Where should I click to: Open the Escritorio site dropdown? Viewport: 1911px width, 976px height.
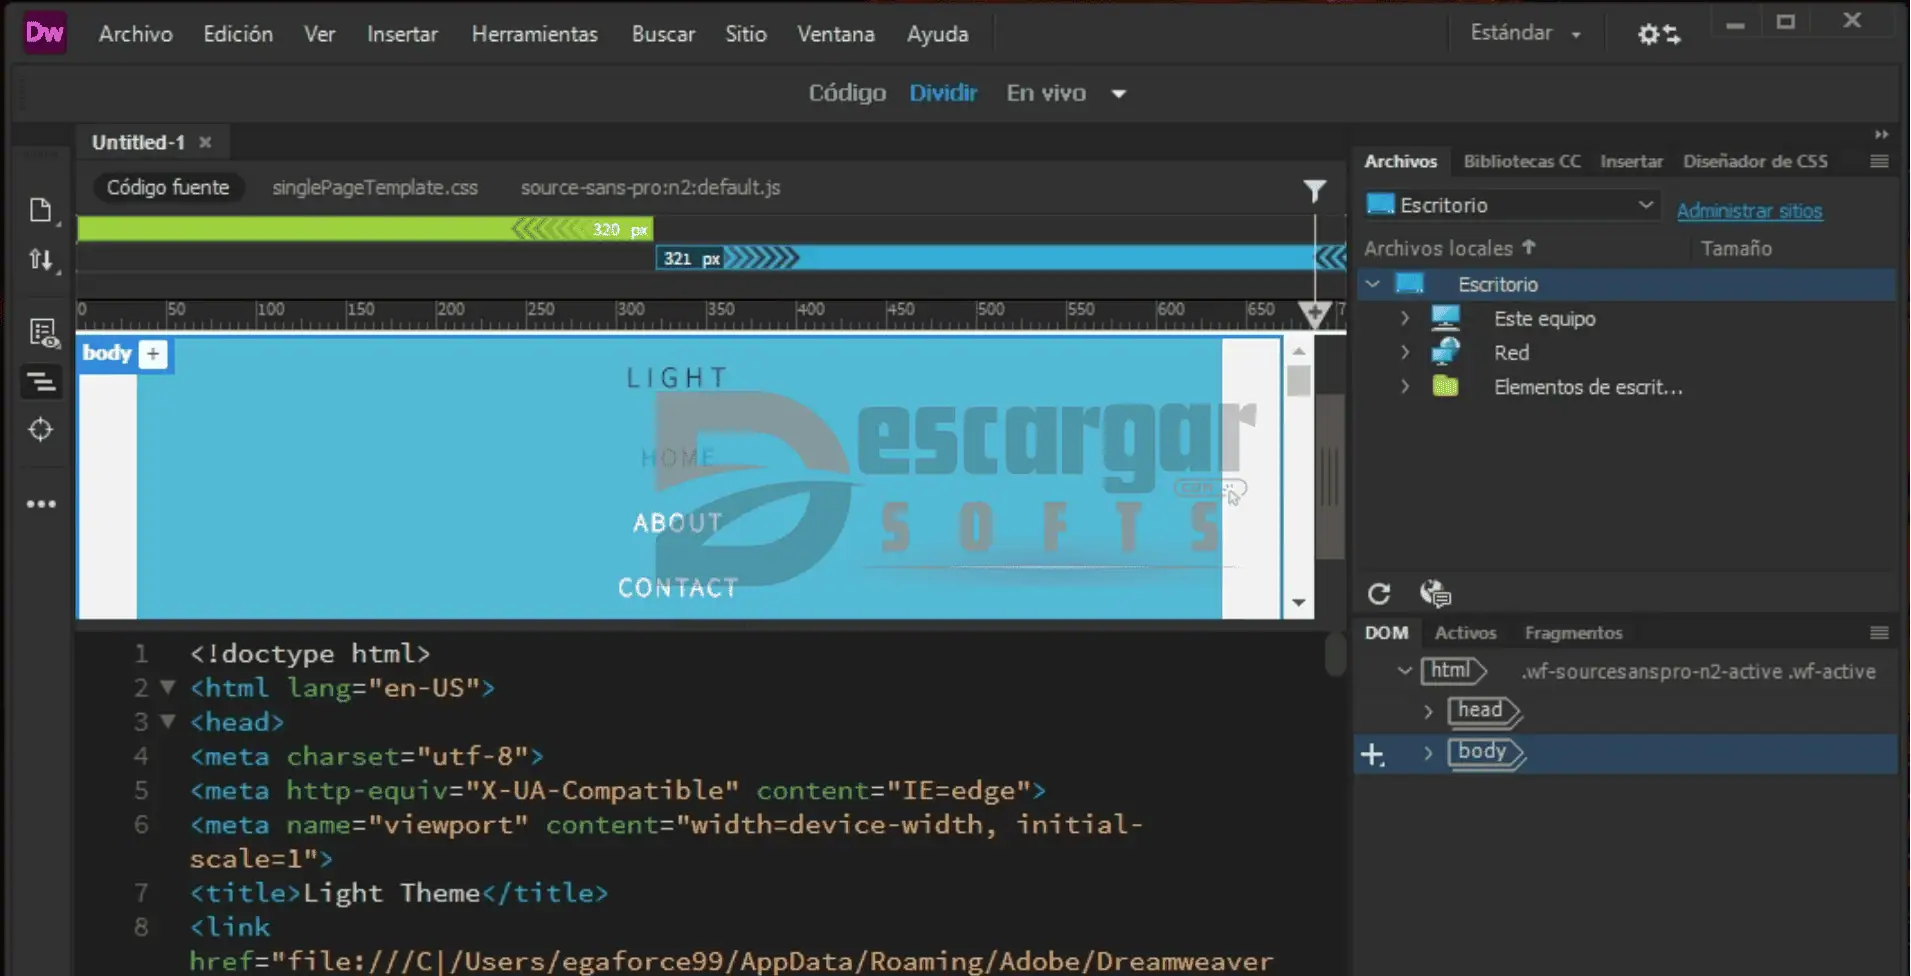[x=1512, y=205]
